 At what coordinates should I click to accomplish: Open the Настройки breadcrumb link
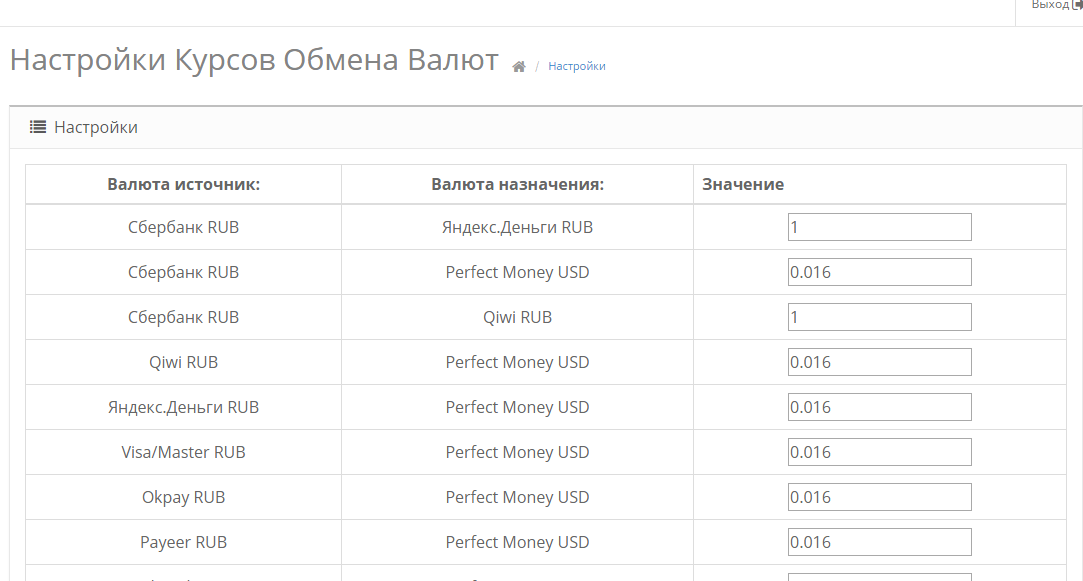pos(577,66)
